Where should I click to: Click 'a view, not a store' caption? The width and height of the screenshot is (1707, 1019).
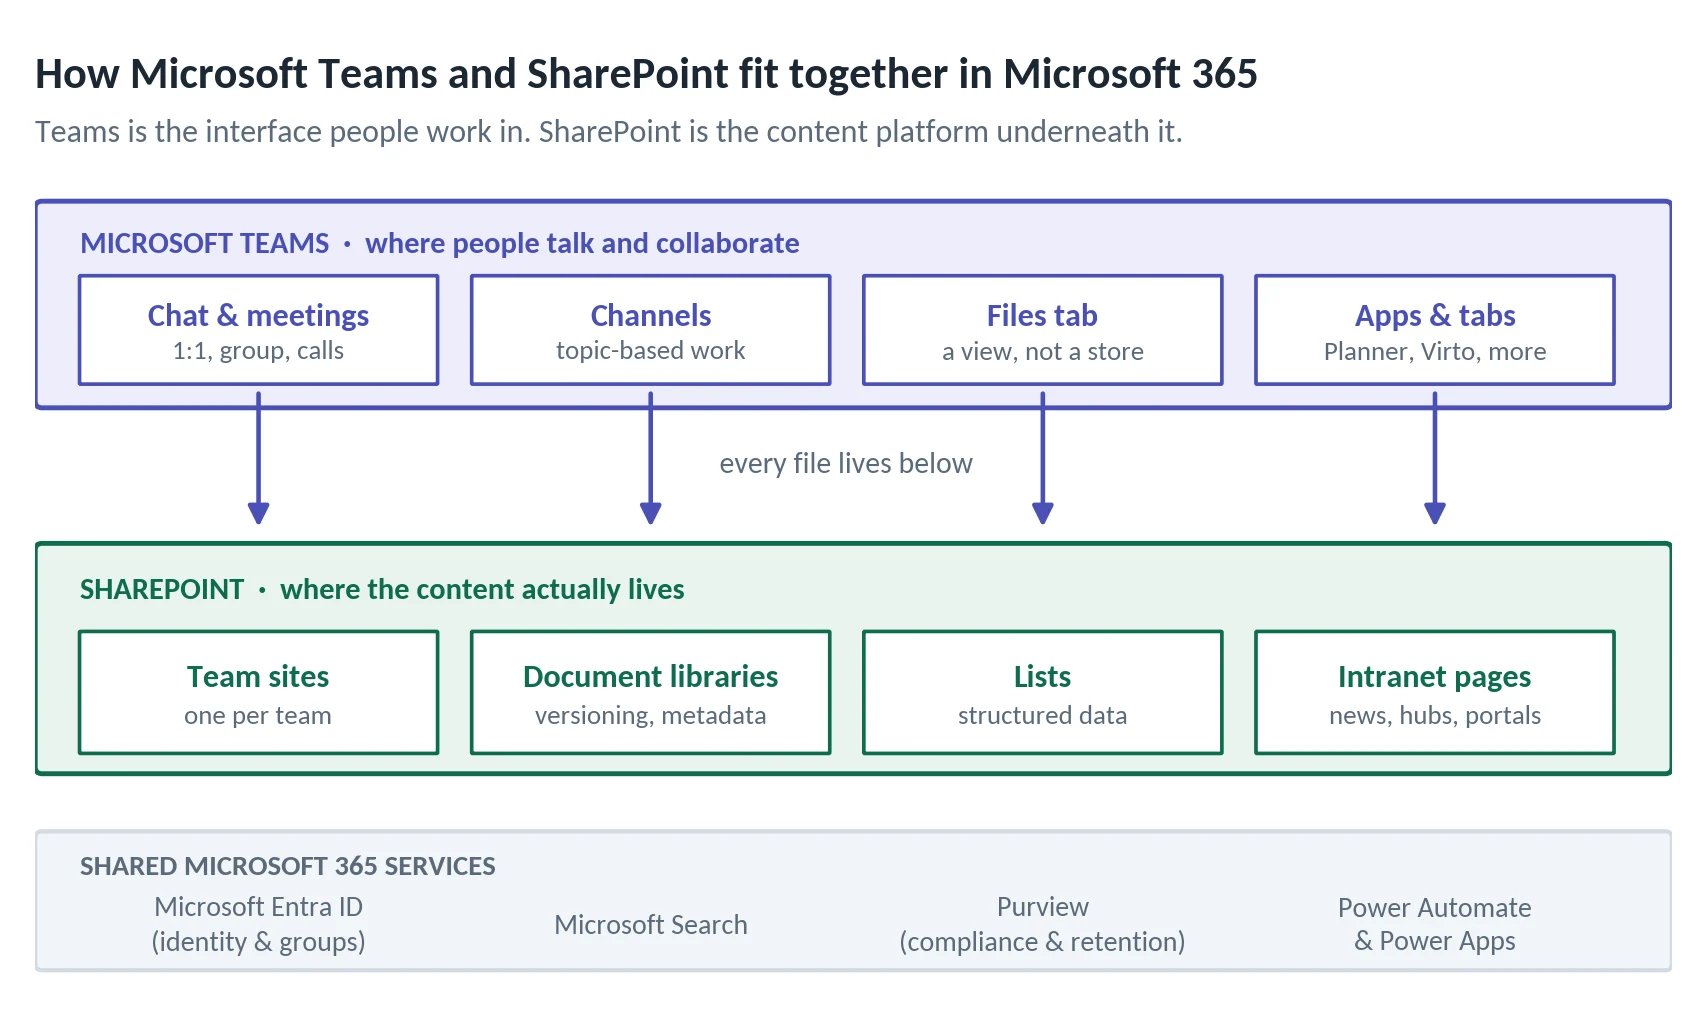[x=1042, y=351]
